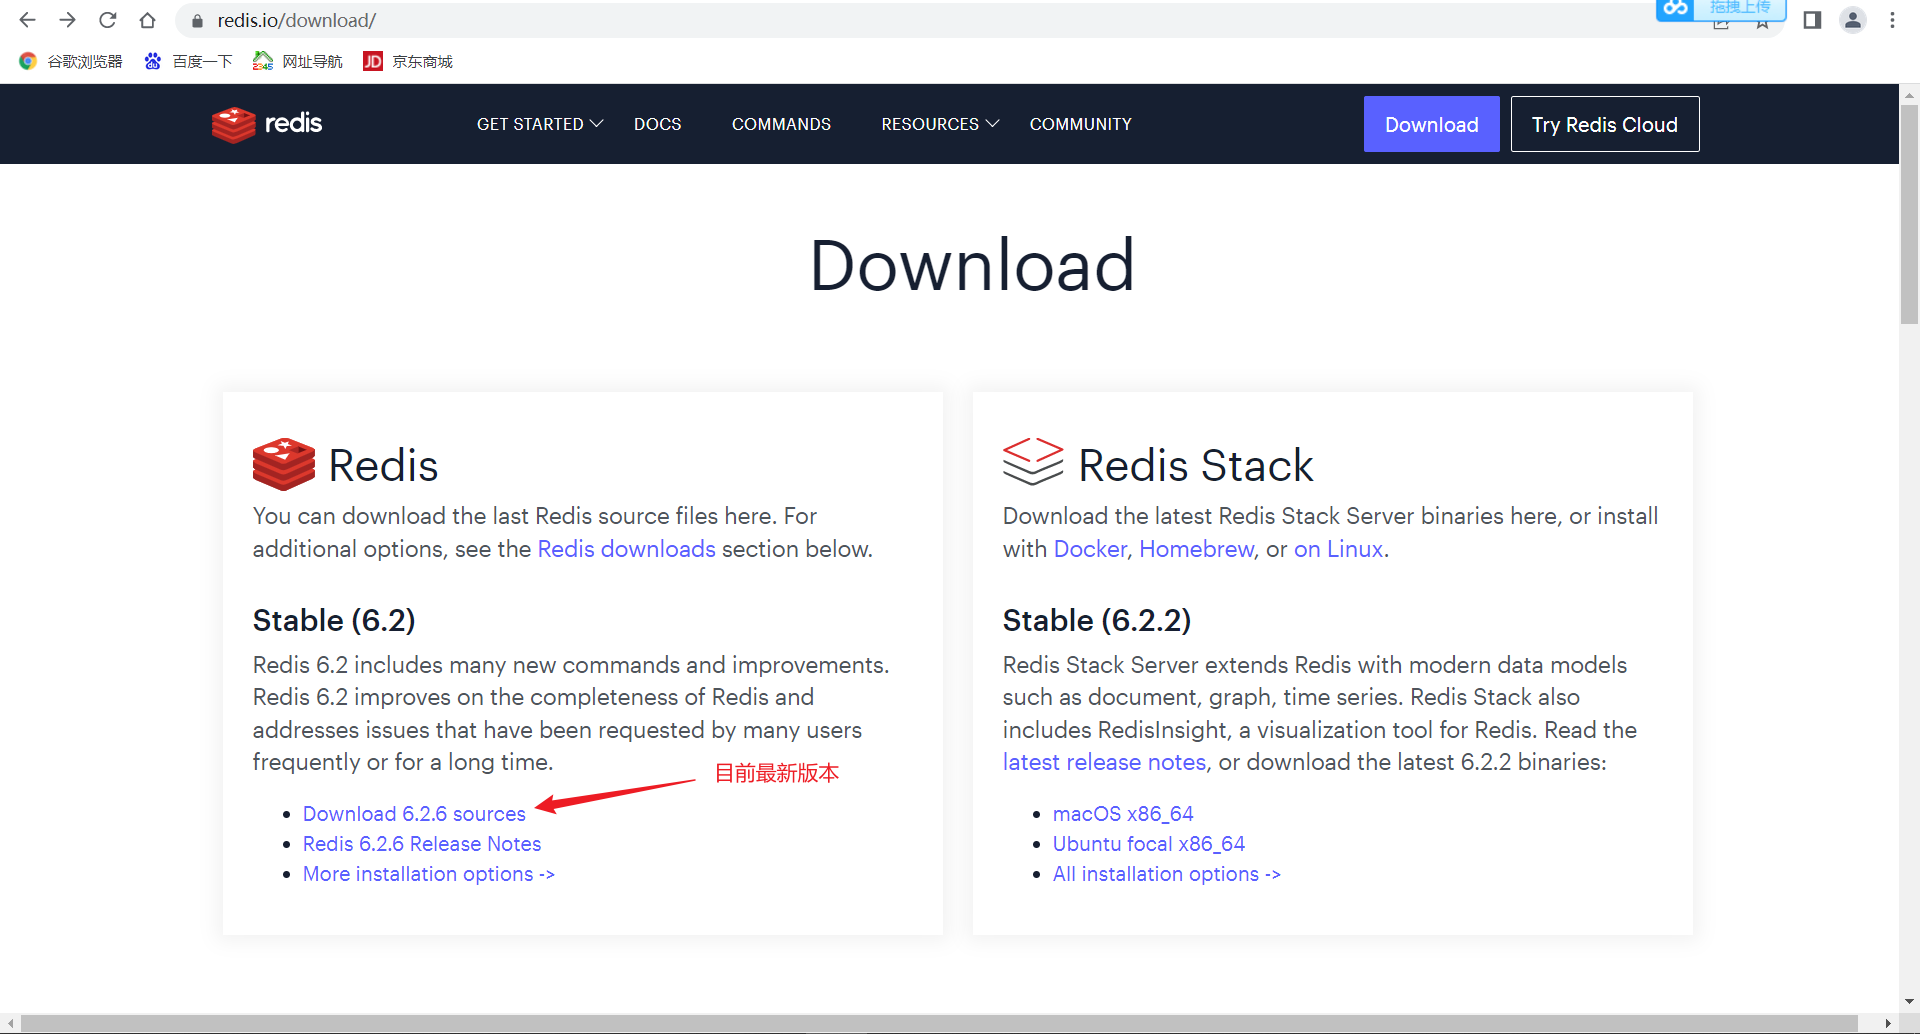This screenshot has height=1034, width=1920.
Task: Click the site security lock icon
Action: [x=196, y=20]
